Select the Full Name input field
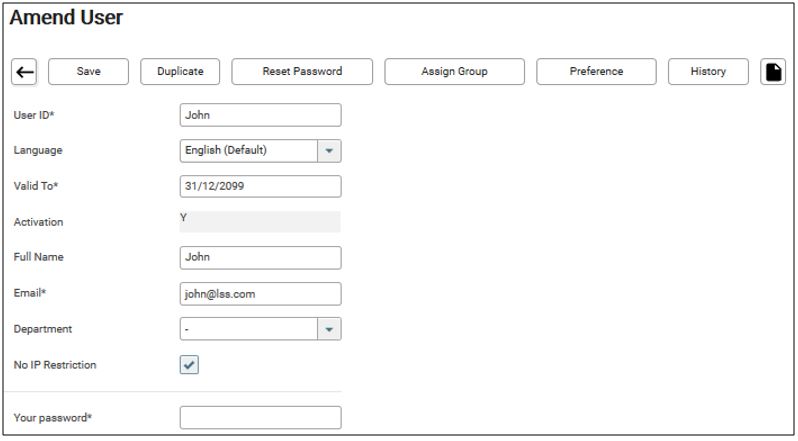798x441 pixels. pyautogui.click(x=260, y=258)
